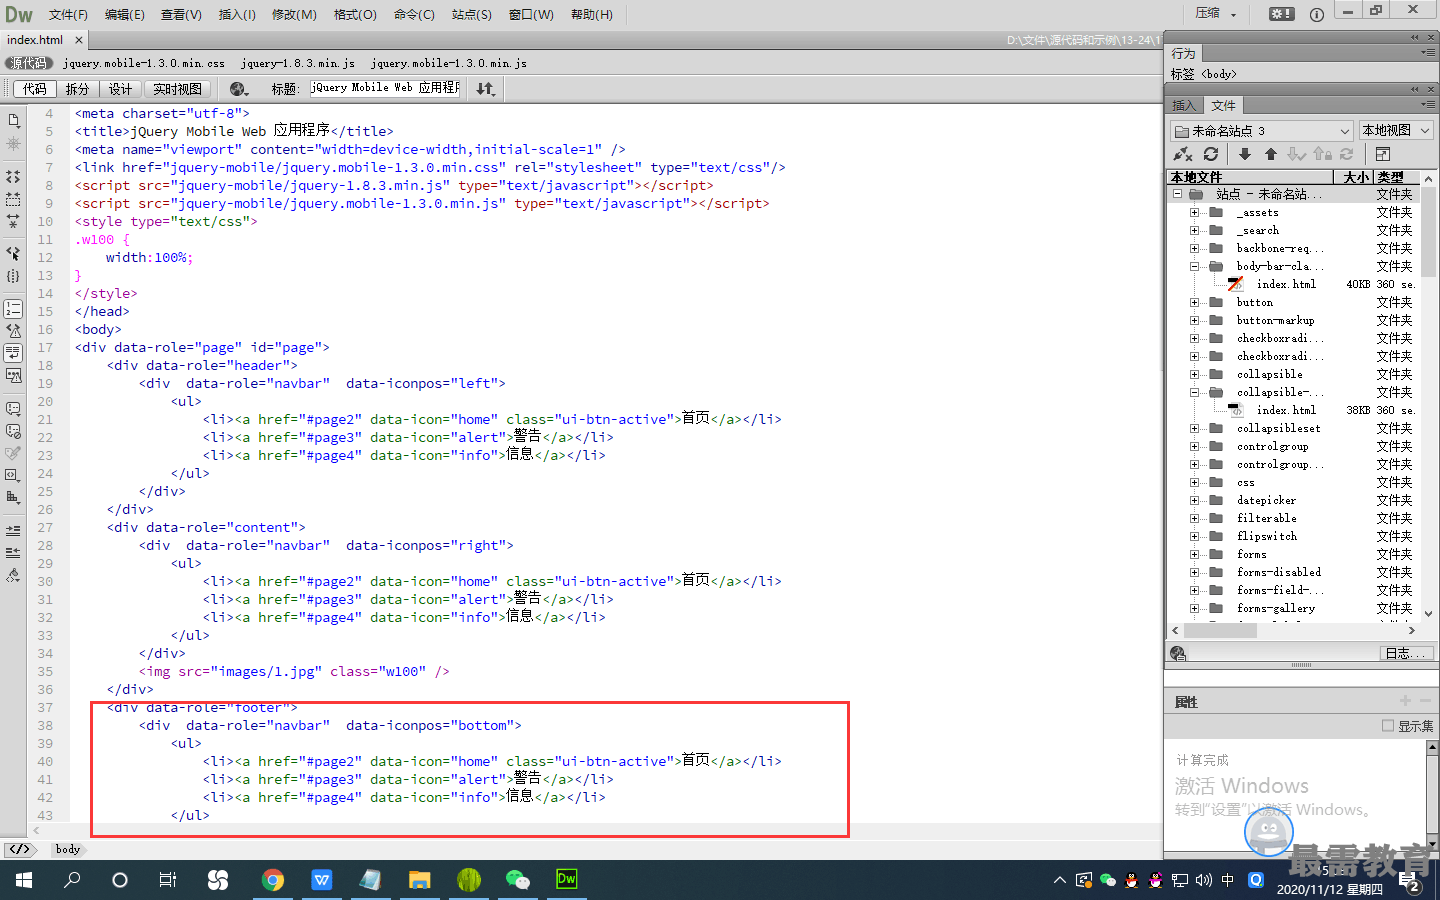Click the 标题 title input field
Viewport: 1440px width, 900px height.
coord(385,89)
